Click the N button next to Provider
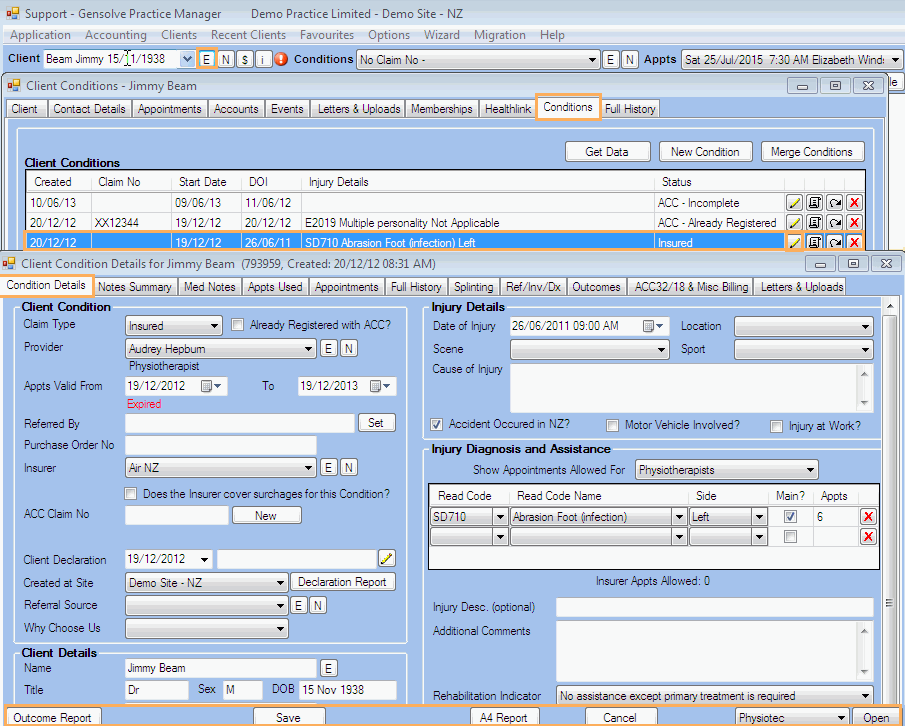Image resolution: width=905 pixels, height=726 pixels. tap(349, 349)
